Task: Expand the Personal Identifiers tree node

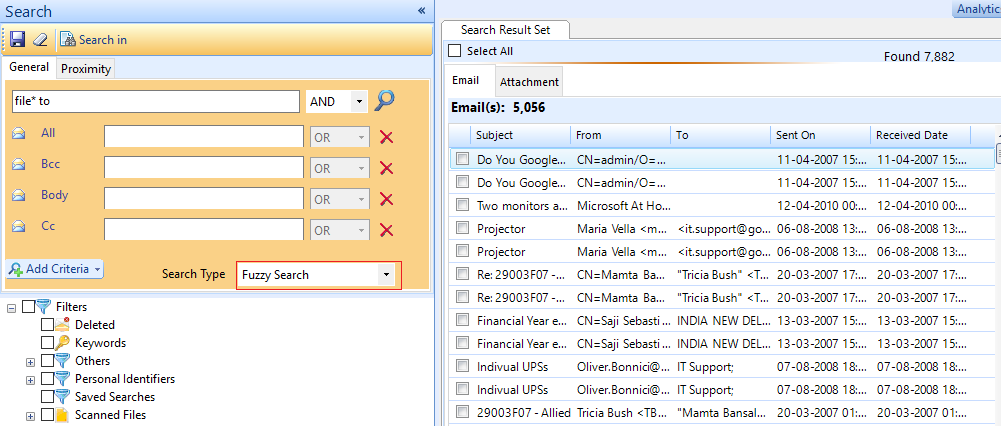Action: [30, 379]
